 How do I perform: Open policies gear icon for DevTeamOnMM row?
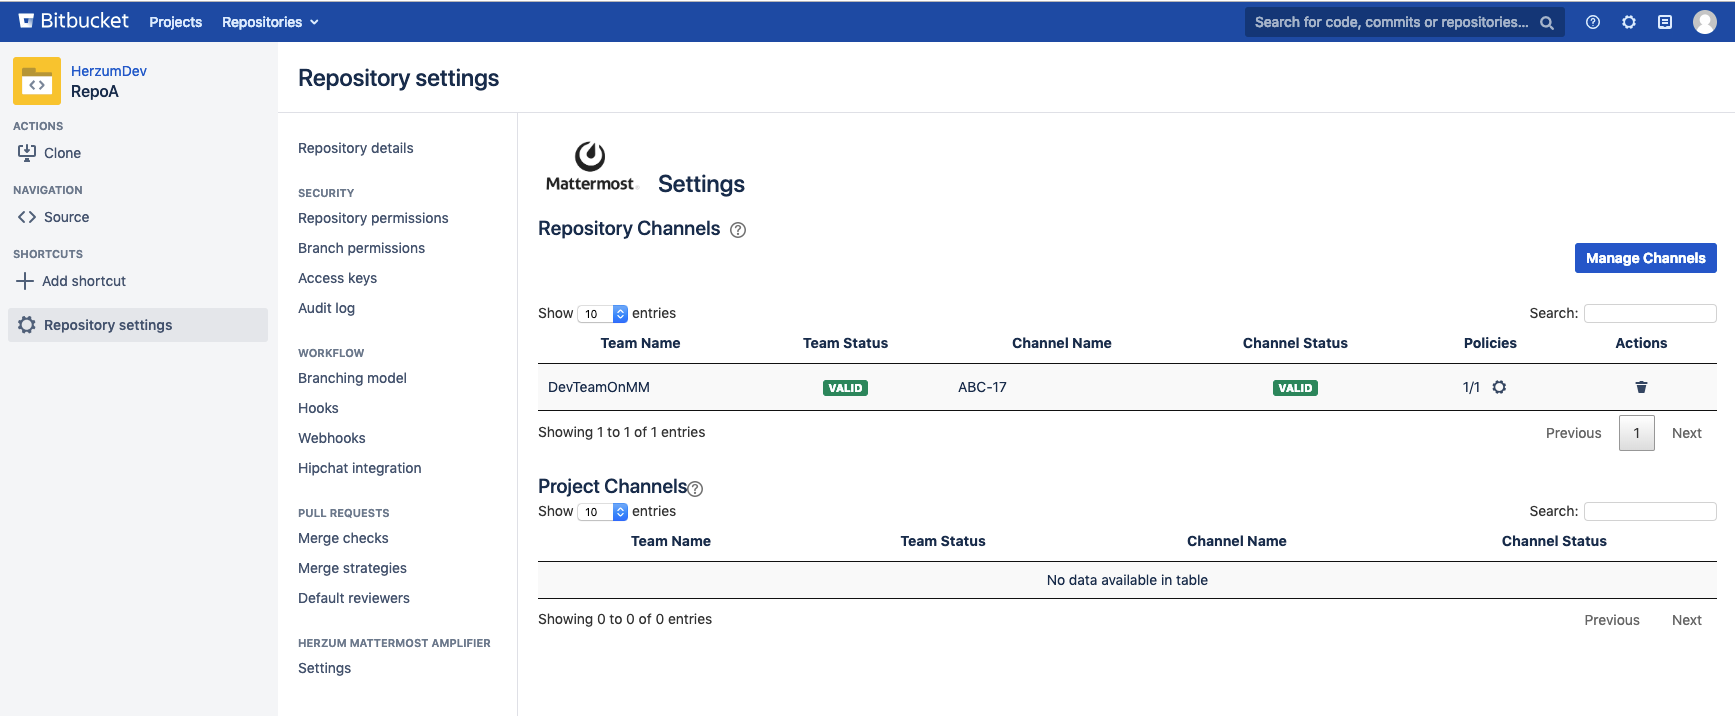pos(1499,387)
